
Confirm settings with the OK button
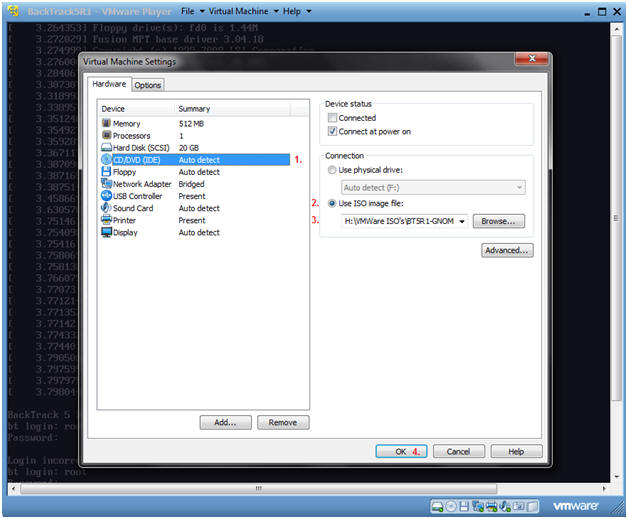pos(401,451)
